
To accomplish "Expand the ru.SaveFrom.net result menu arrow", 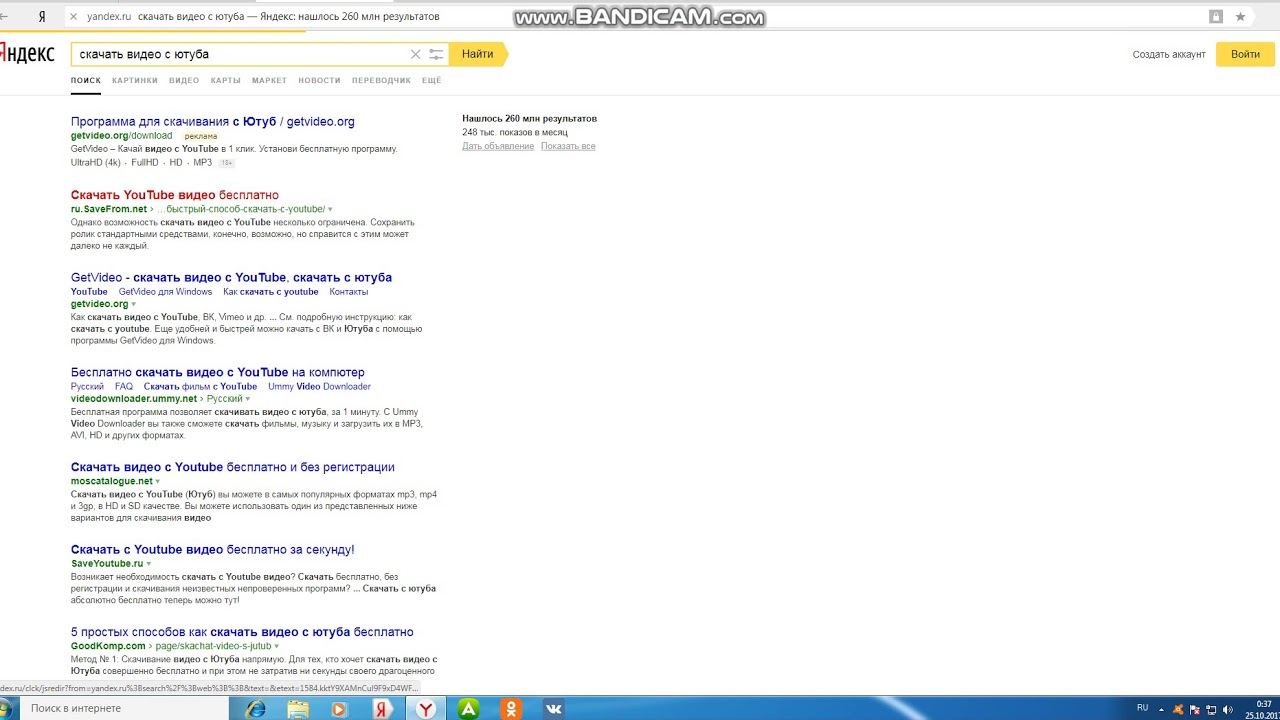I will click(330, 210).
